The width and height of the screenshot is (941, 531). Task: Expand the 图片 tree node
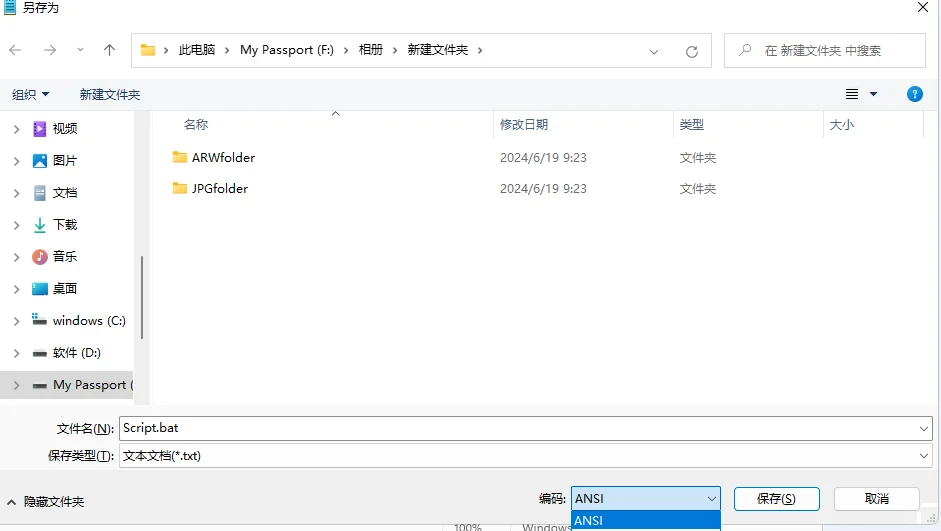tap(16, 161)
